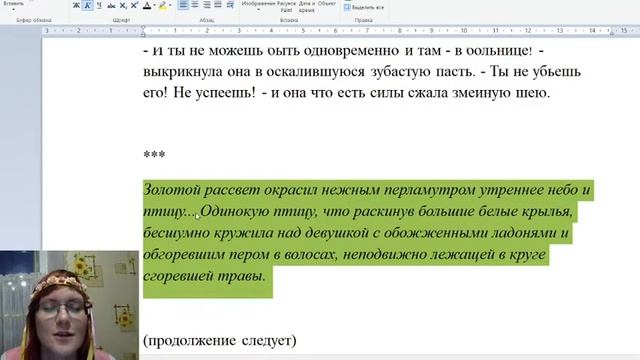
Task: Click the webcam video thumbnail
Action: (69, 305)
